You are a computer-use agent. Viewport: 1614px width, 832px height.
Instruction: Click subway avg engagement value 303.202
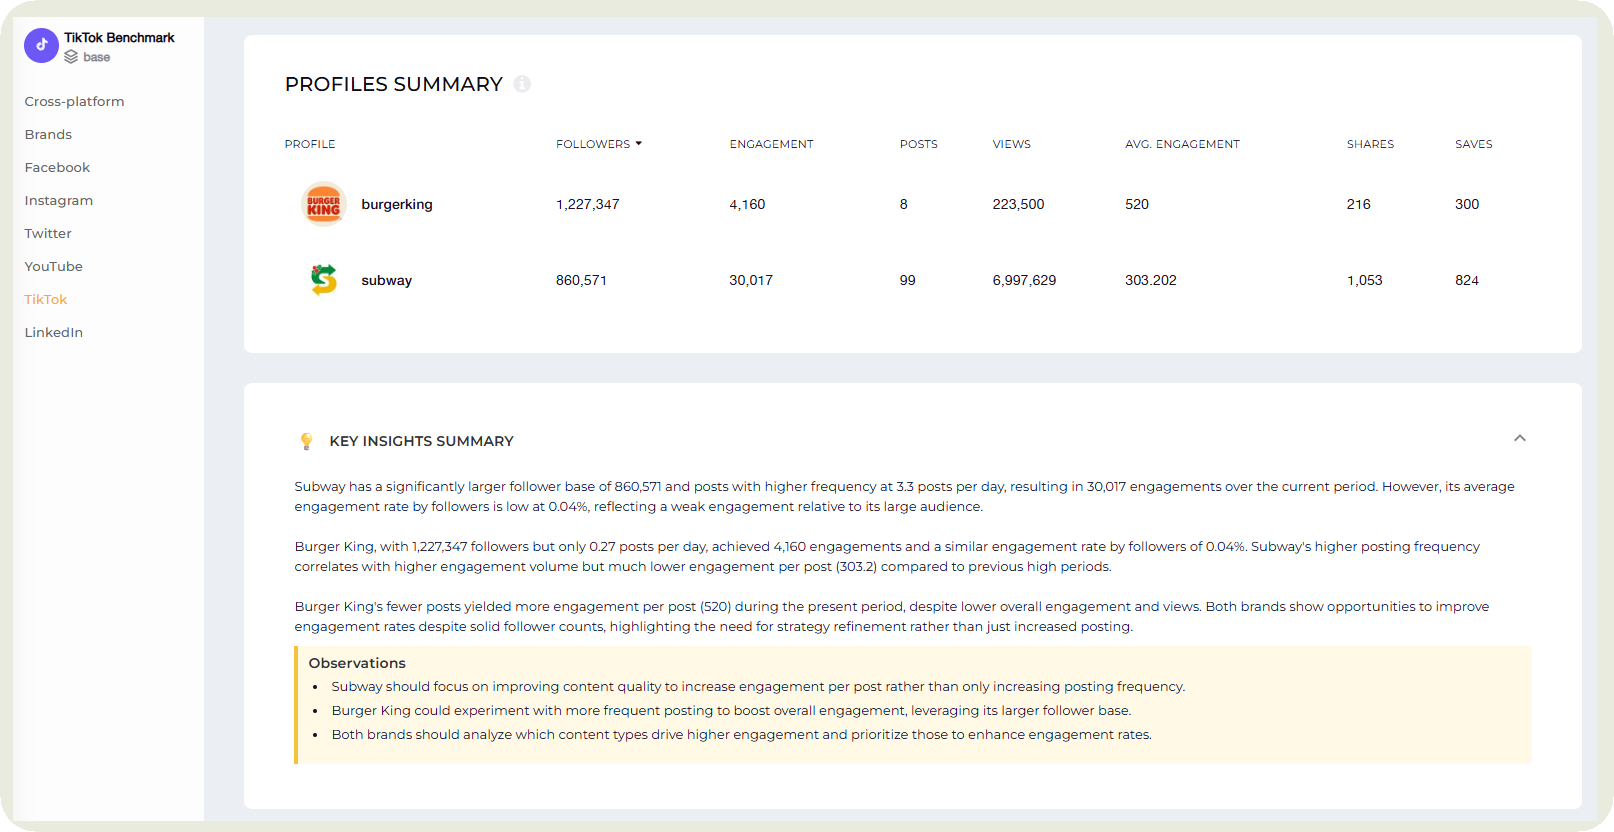pyautogui.click(x=1150, y=280)
